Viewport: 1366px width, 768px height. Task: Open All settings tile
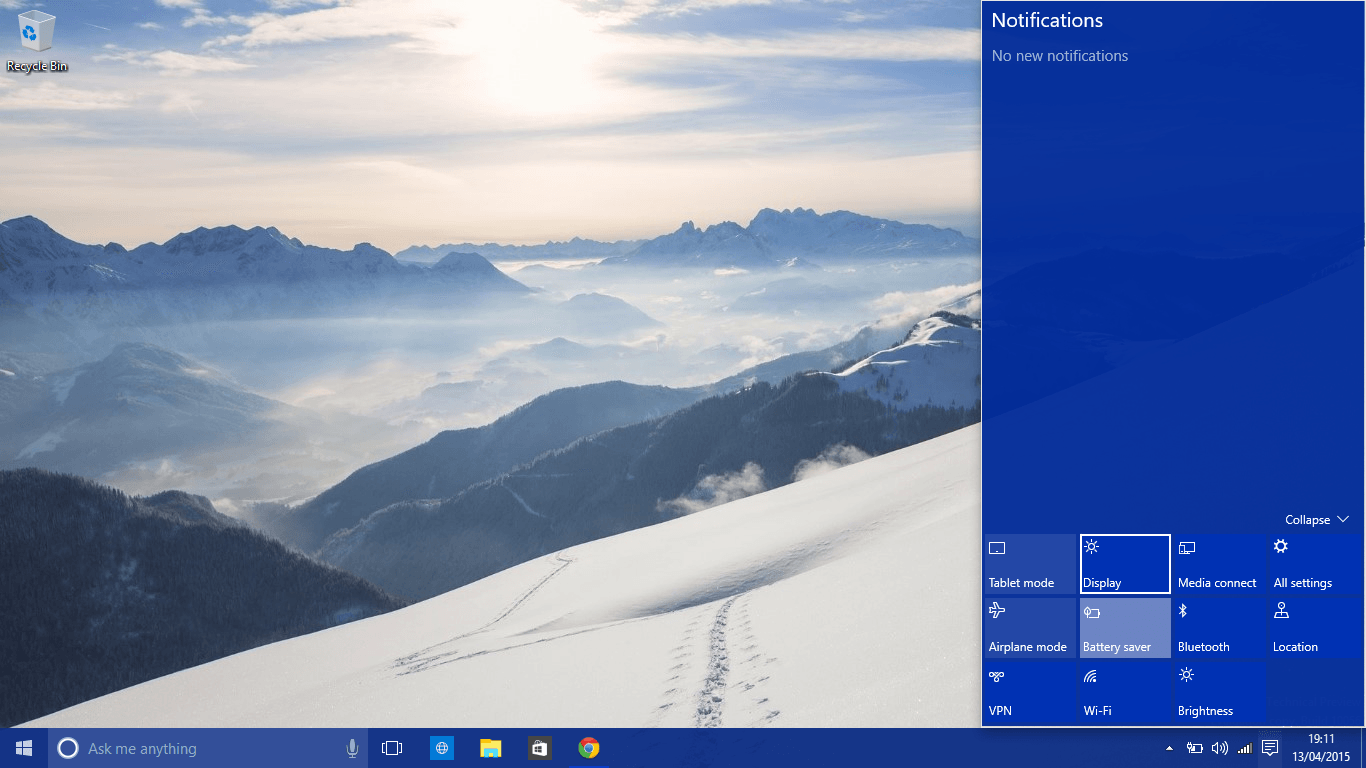click(1314, 564)
